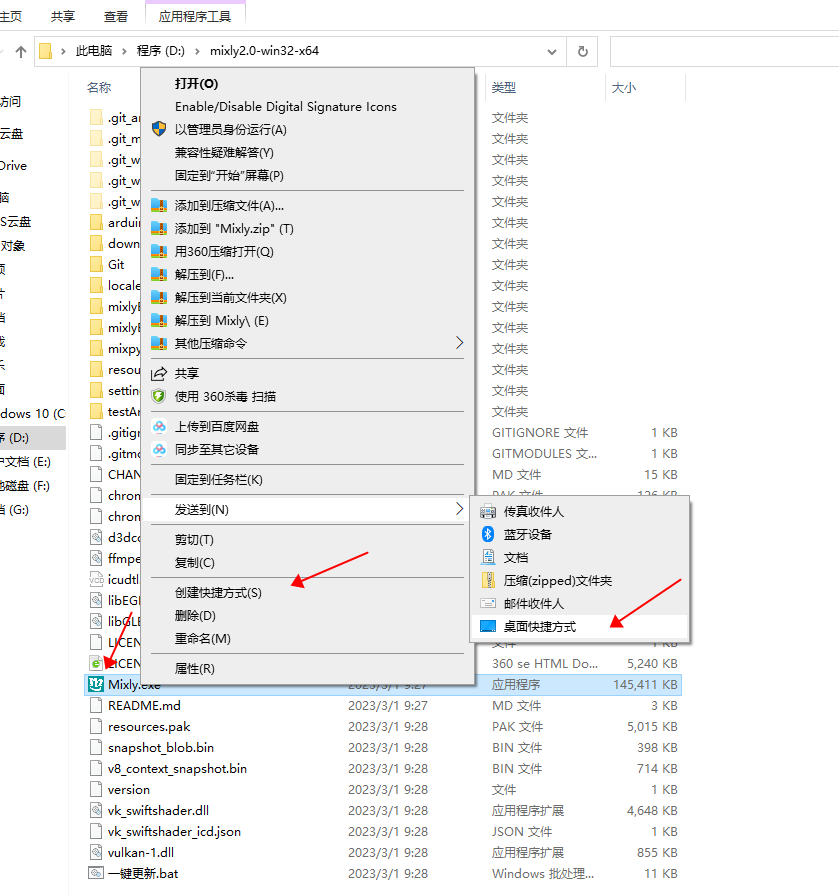839x896 pixels.
Task: Click the refresh button in address bar
Action: (x=582, y=51)
